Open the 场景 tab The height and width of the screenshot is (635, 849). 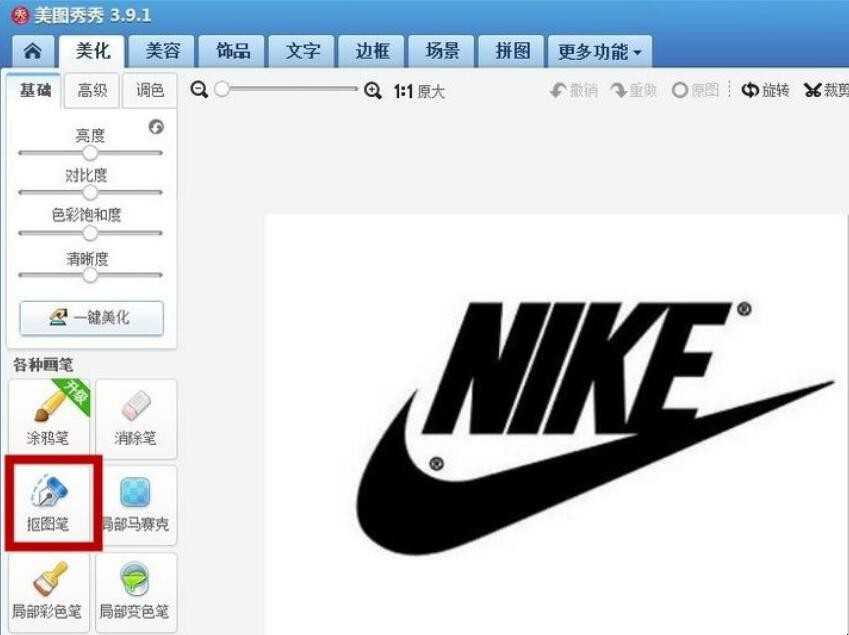point(442,51)
